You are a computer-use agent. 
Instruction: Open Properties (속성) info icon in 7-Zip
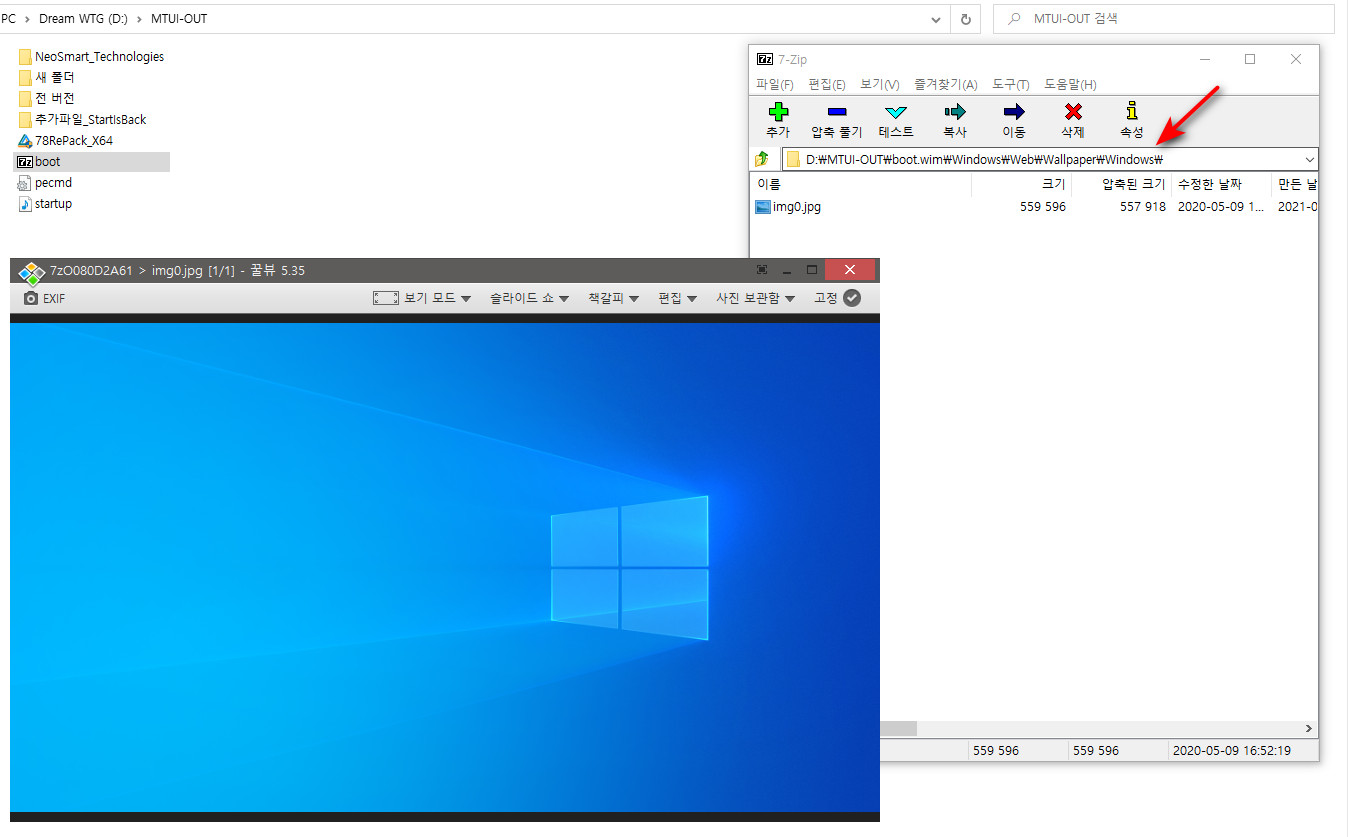coord(1131,110)
